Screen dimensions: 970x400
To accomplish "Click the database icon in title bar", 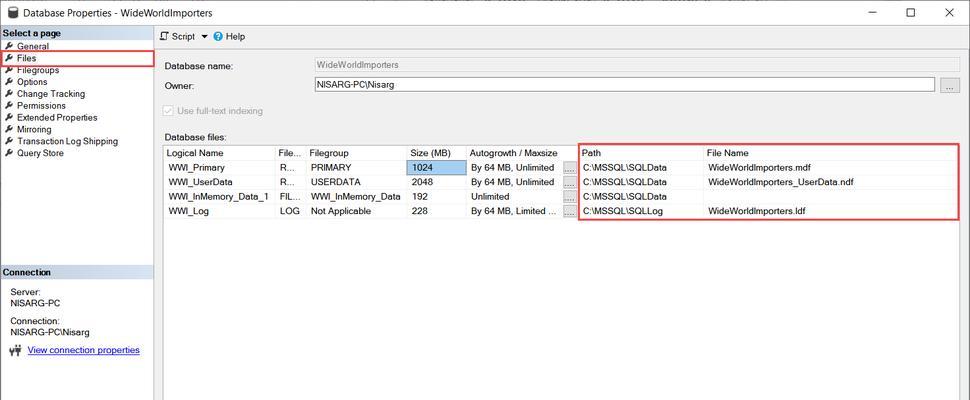I will coord(12,12).
